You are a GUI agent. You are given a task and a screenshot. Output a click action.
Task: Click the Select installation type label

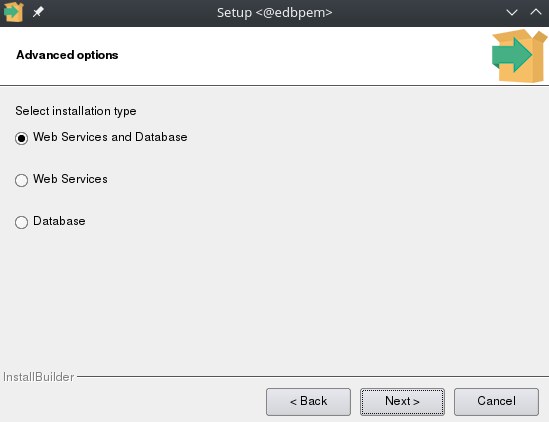(x=76, y=111)
